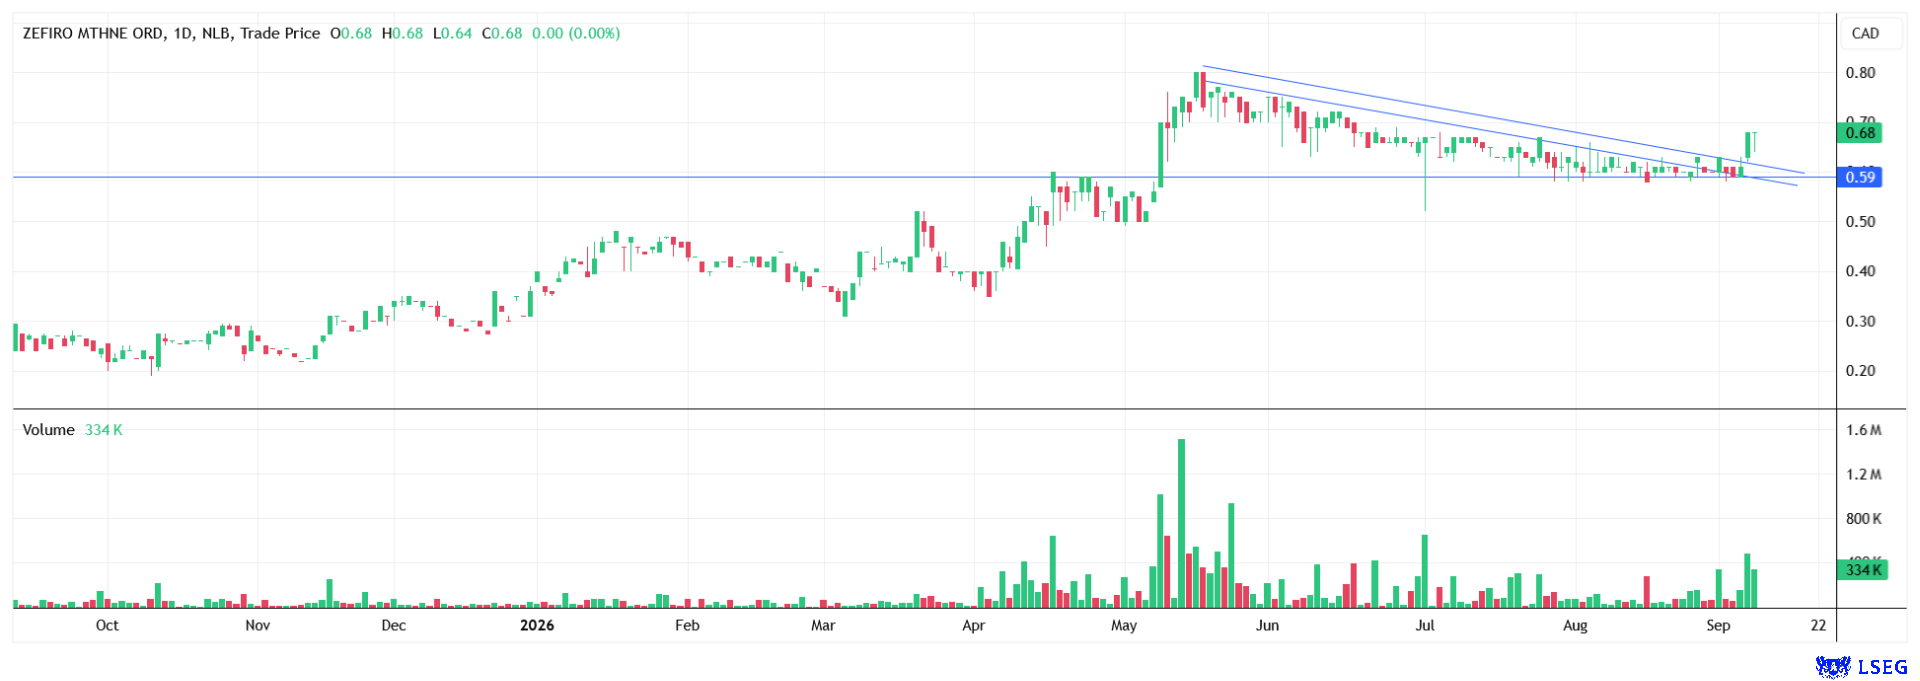
Task: Click the latest green breakout candle
Action: coord(1749,145)
